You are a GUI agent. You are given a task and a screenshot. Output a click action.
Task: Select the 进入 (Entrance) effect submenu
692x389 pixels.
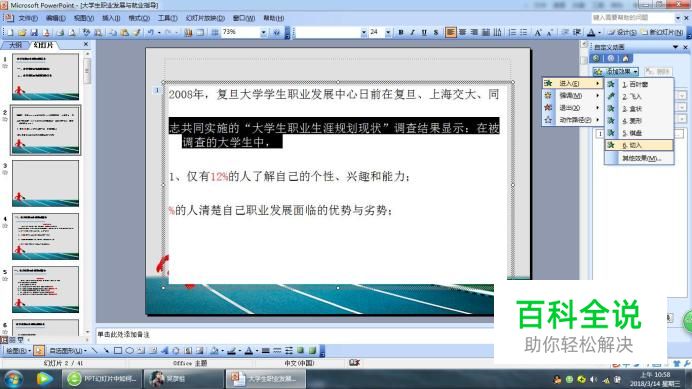pos(572,83)
